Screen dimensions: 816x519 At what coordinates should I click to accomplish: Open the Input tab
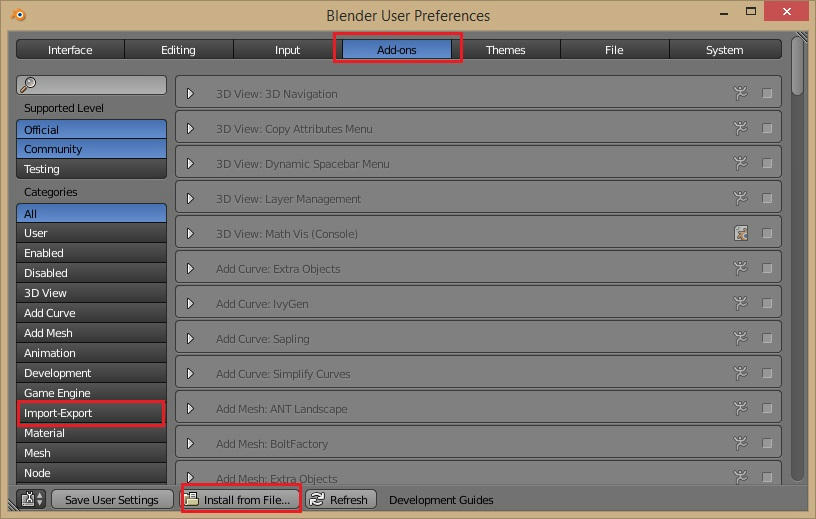287,49
